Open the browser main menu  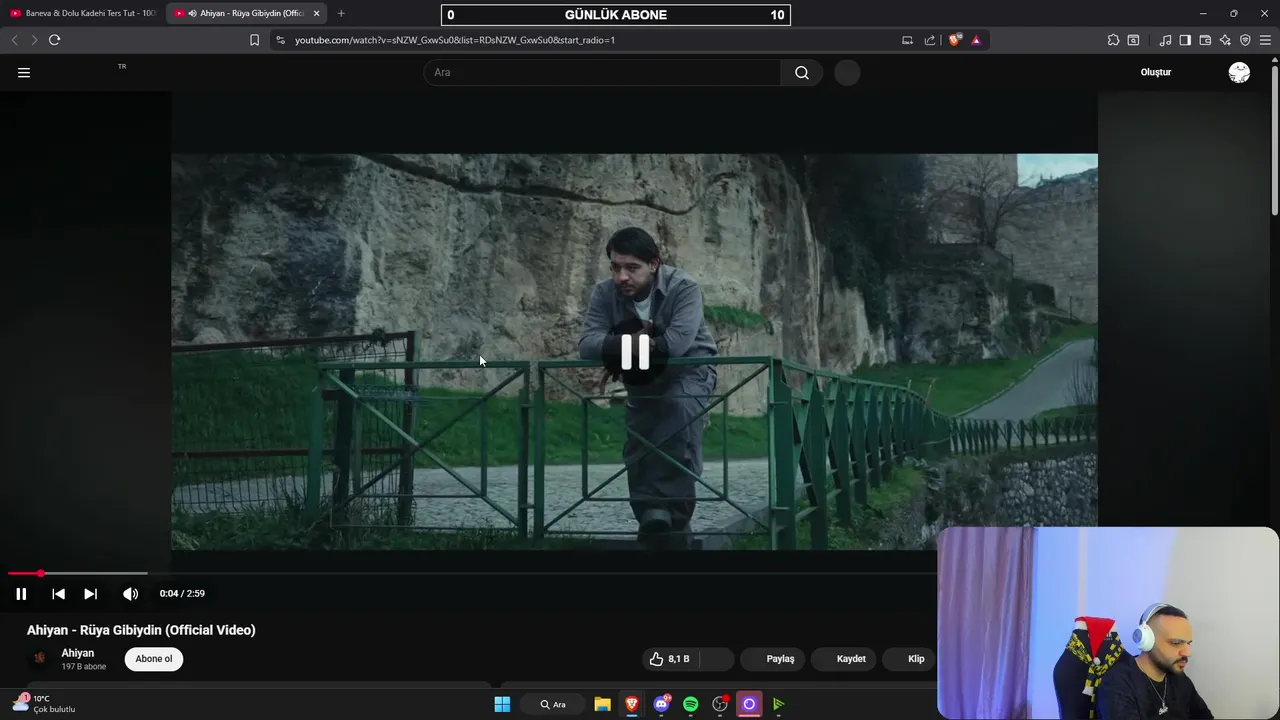pyautogui.click(x=1265, y=40)
